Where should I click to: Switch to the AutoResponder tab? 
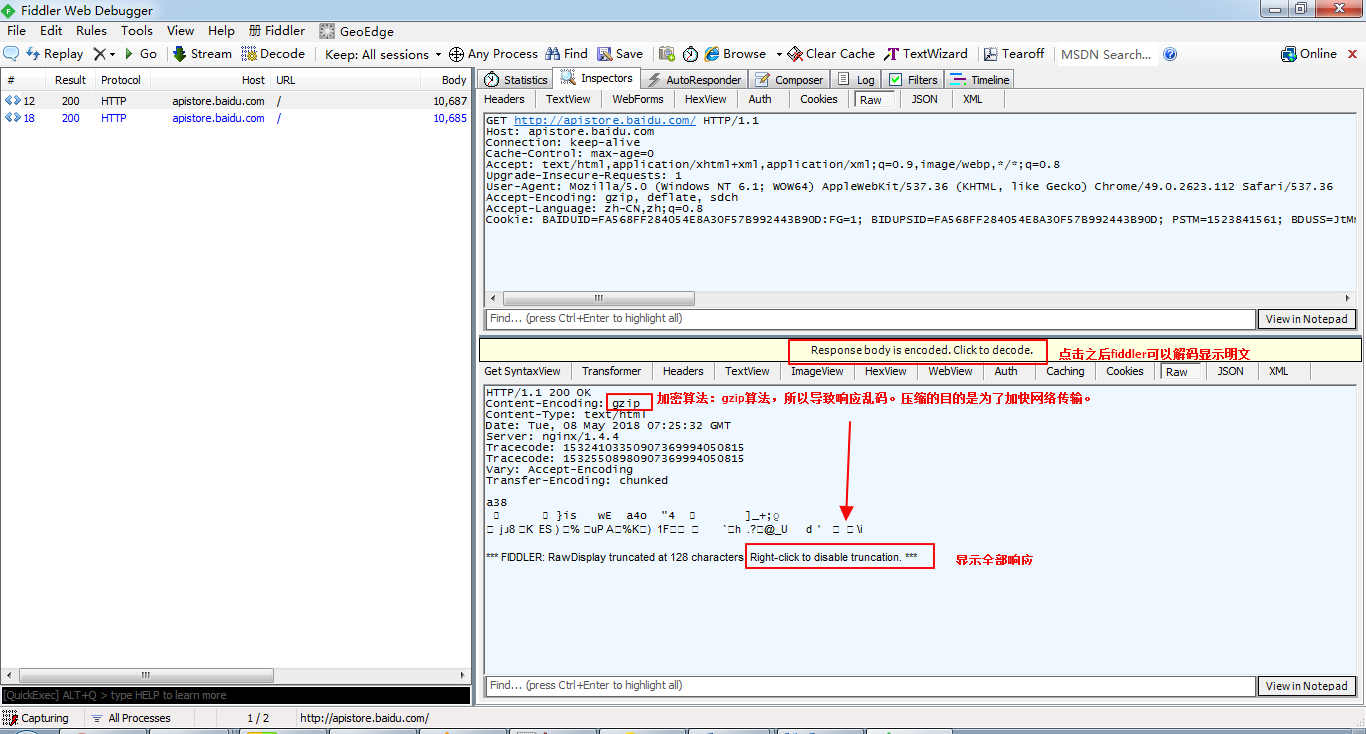pos(694,80)
